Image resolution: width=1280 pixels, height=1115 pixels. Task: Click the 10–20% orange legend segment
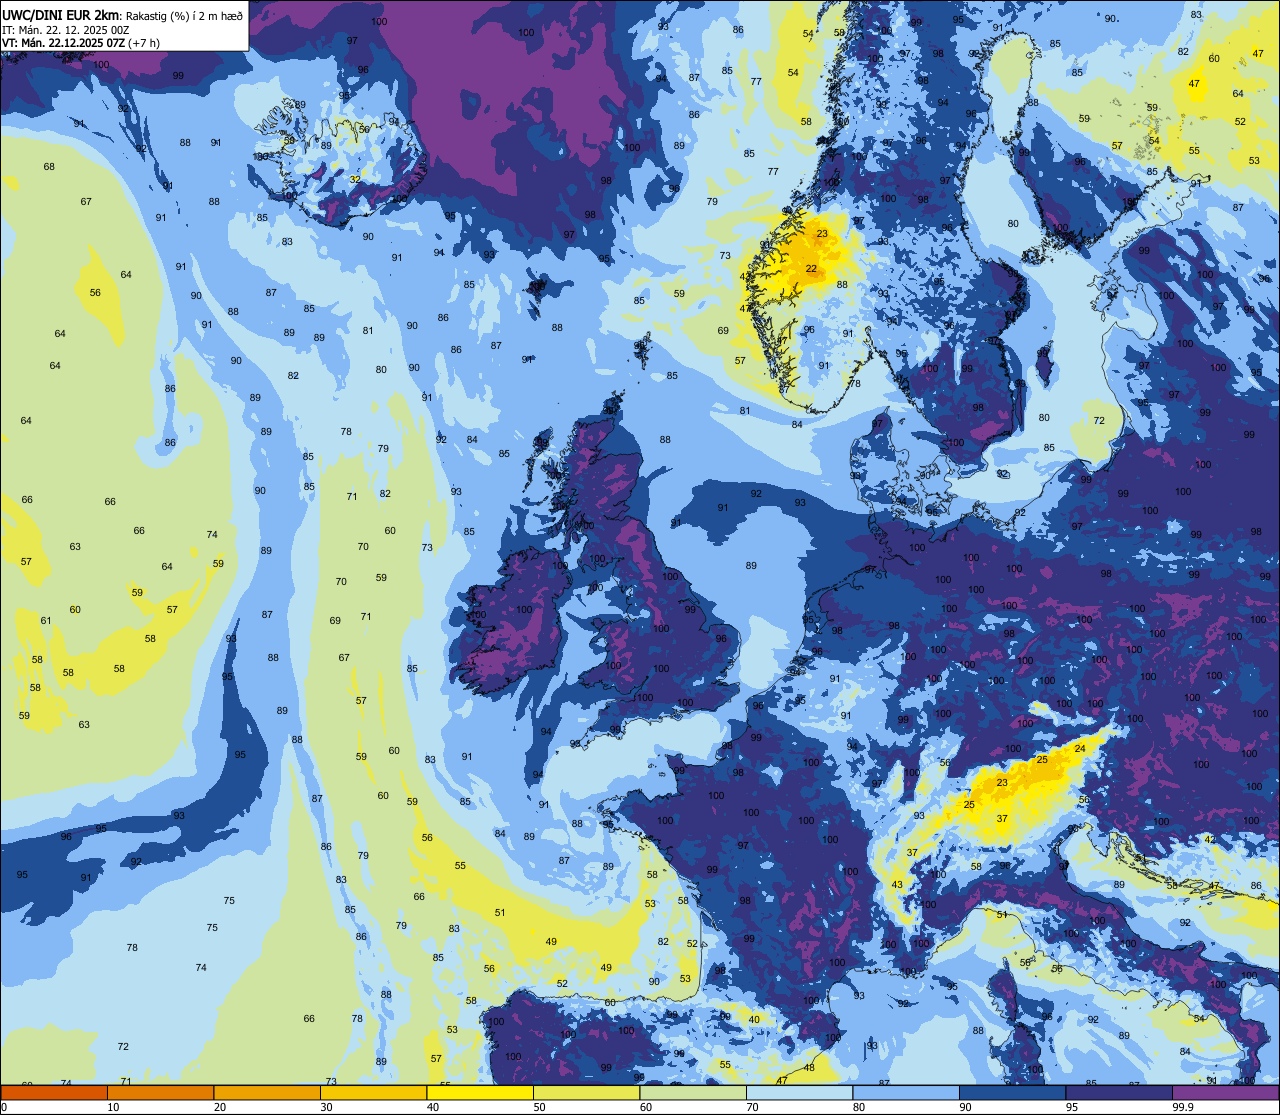(x=161, y=1092)
